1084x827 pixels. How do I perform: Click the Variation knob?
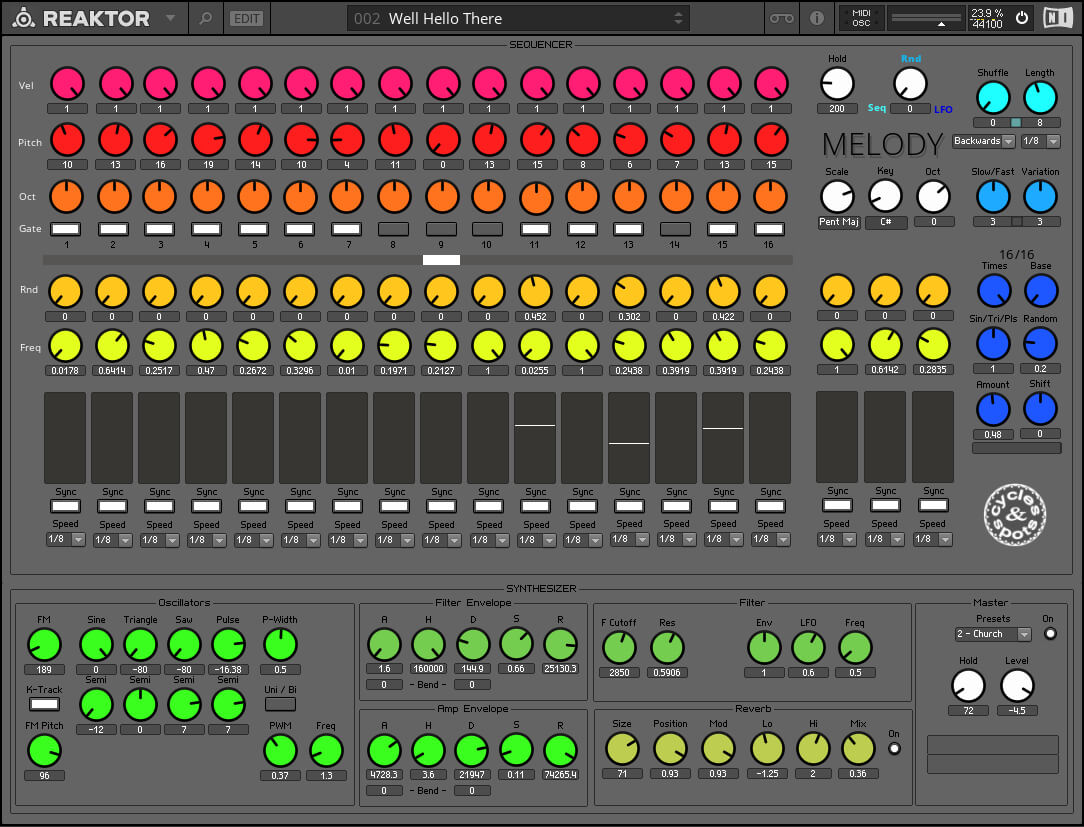[x=1040, y=196]
